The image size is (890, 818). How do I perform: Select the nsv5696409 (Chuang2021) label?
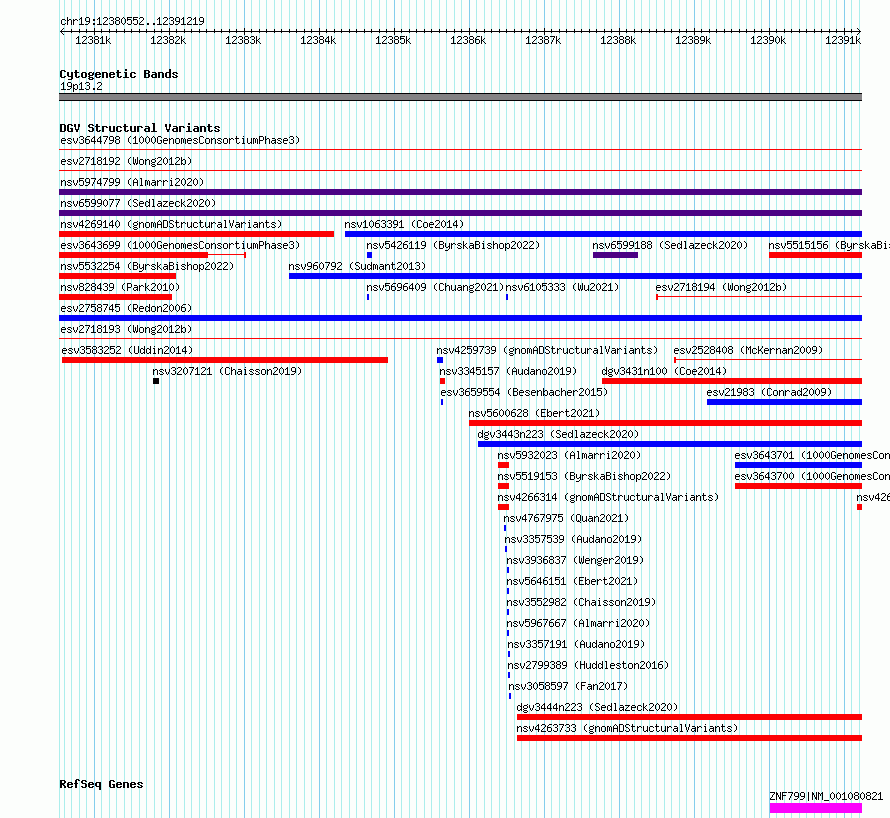[435, 287]
